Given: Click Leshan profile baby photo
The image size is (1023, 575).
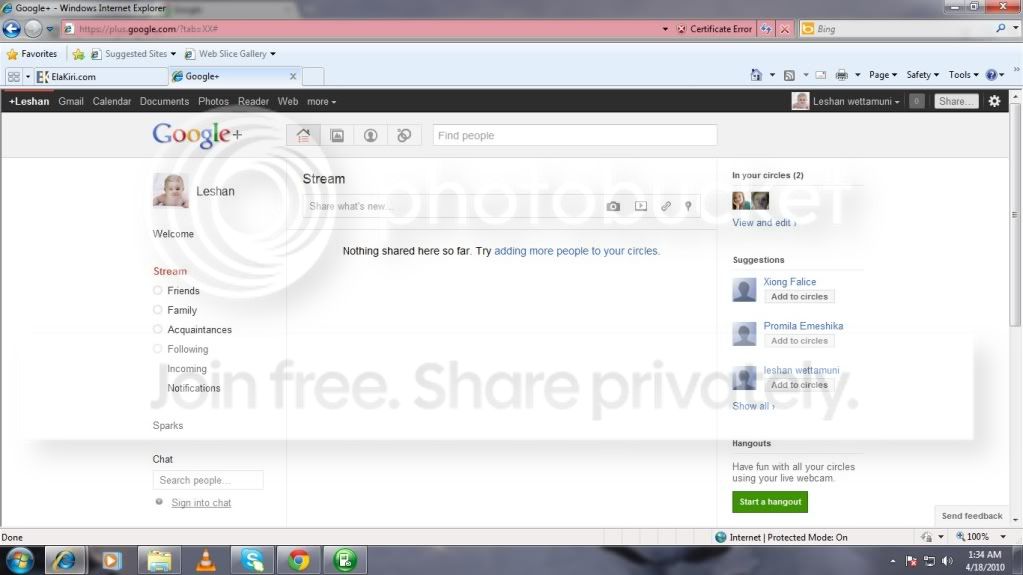Looking at the screenshot, I should (170, 191).
